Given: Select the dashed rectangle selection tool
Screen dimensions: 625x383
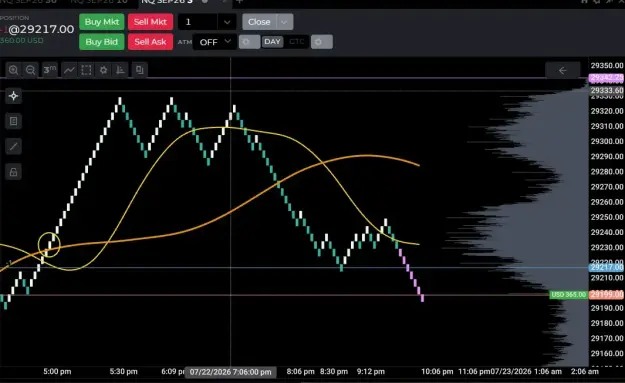Looking at the screenshot, I should tap(86, 70).
